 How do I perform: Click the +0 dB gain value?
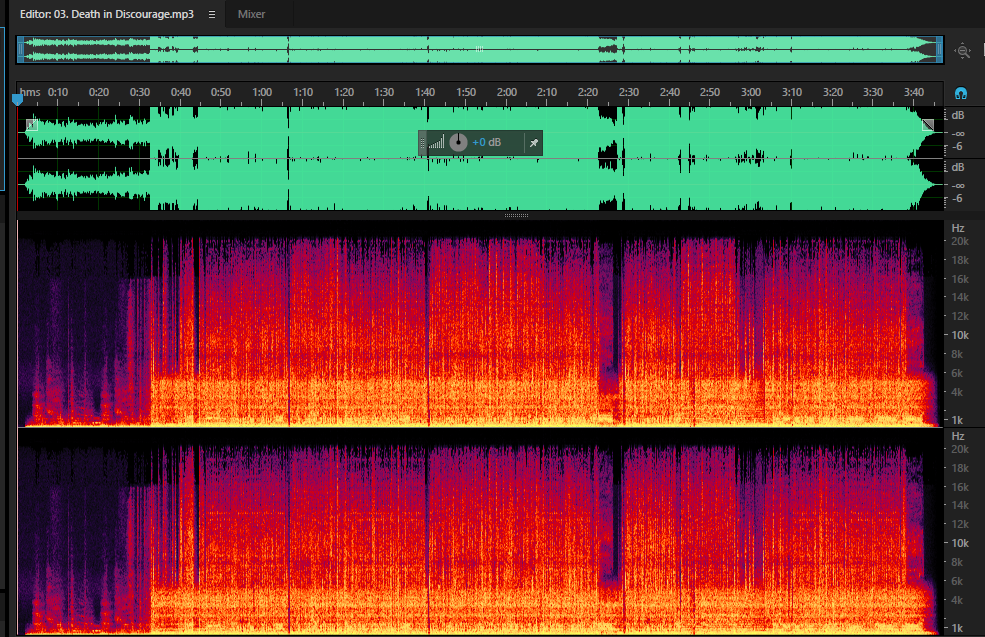point(487,143)
